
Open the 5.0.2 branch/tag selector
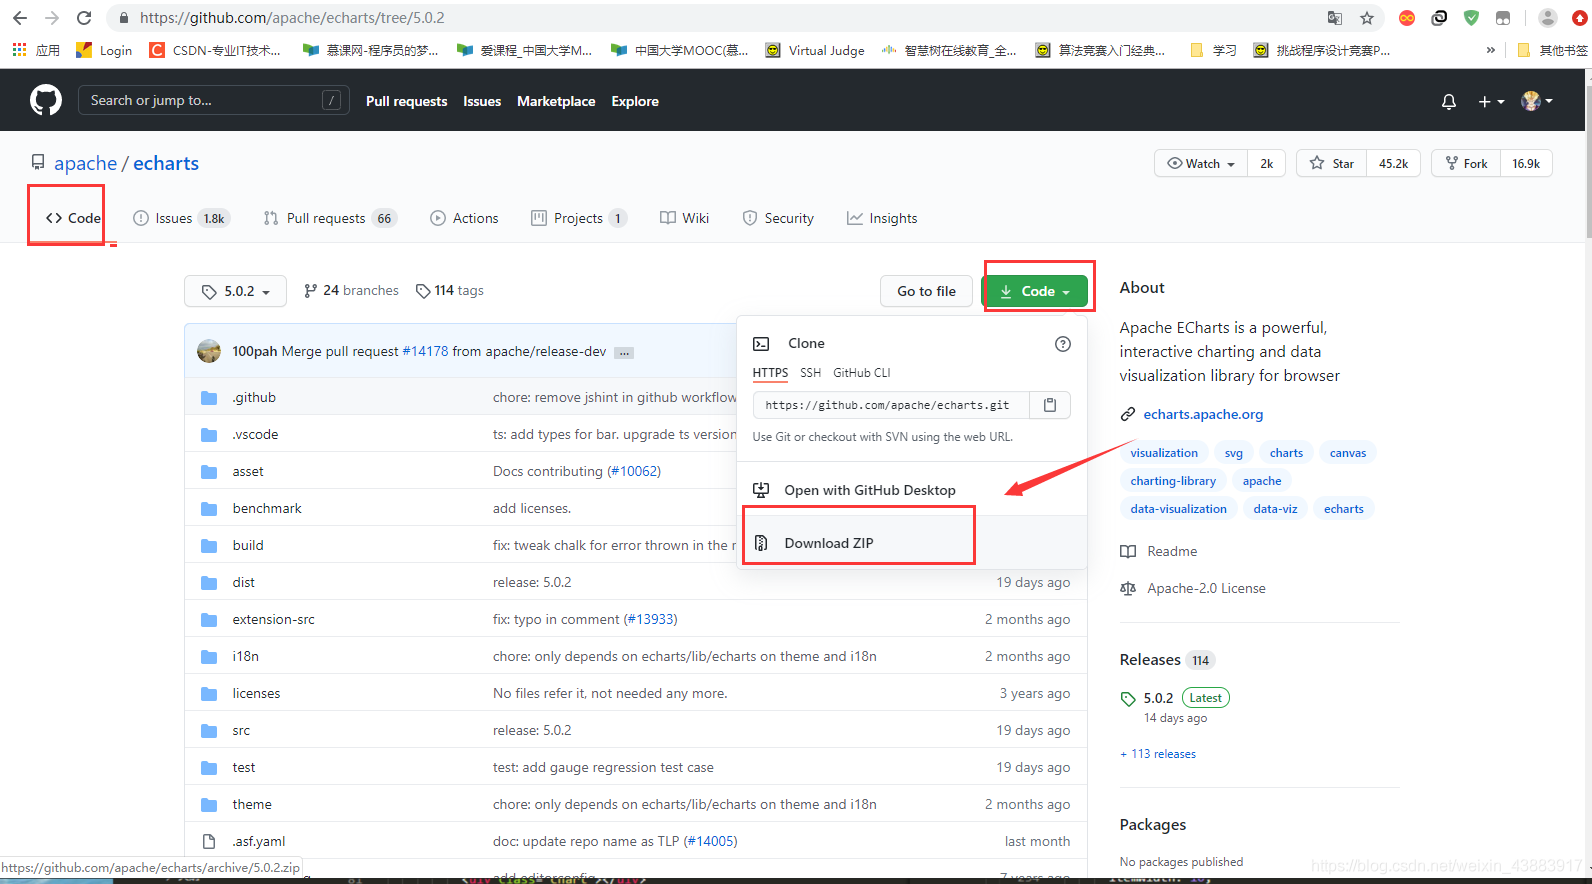236,291
